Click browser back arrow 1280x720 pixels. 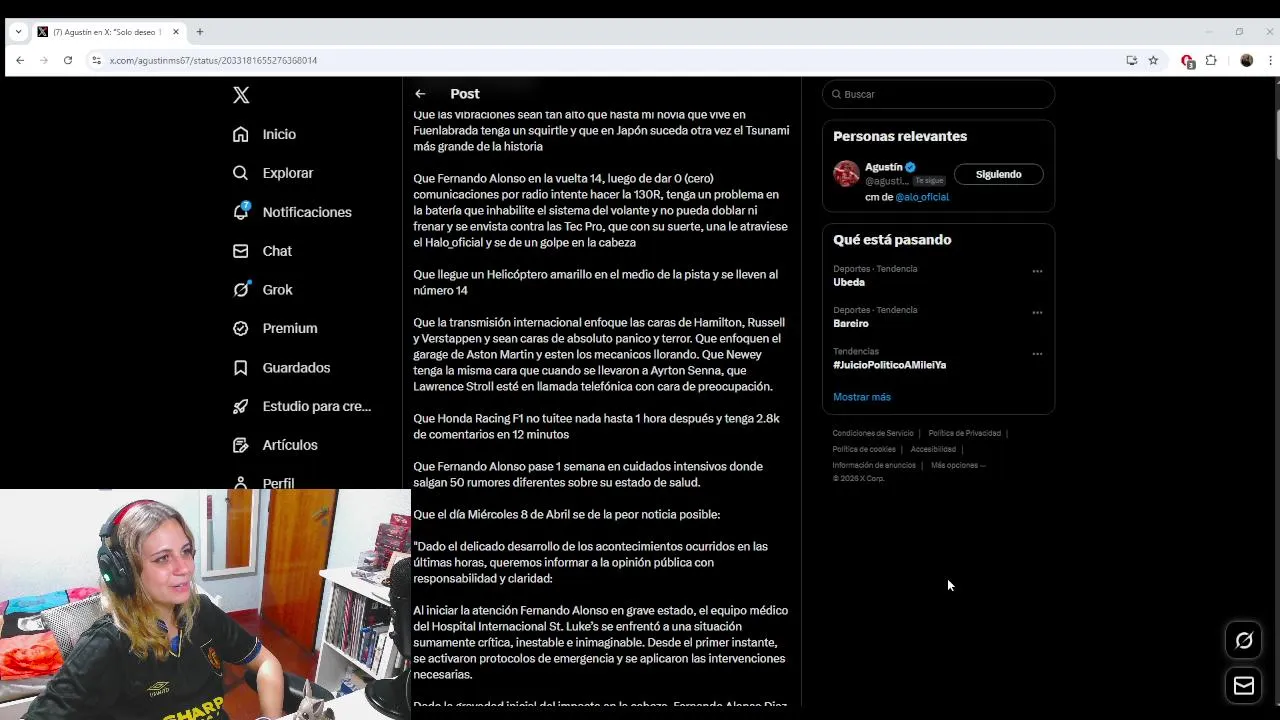(19, 60)
